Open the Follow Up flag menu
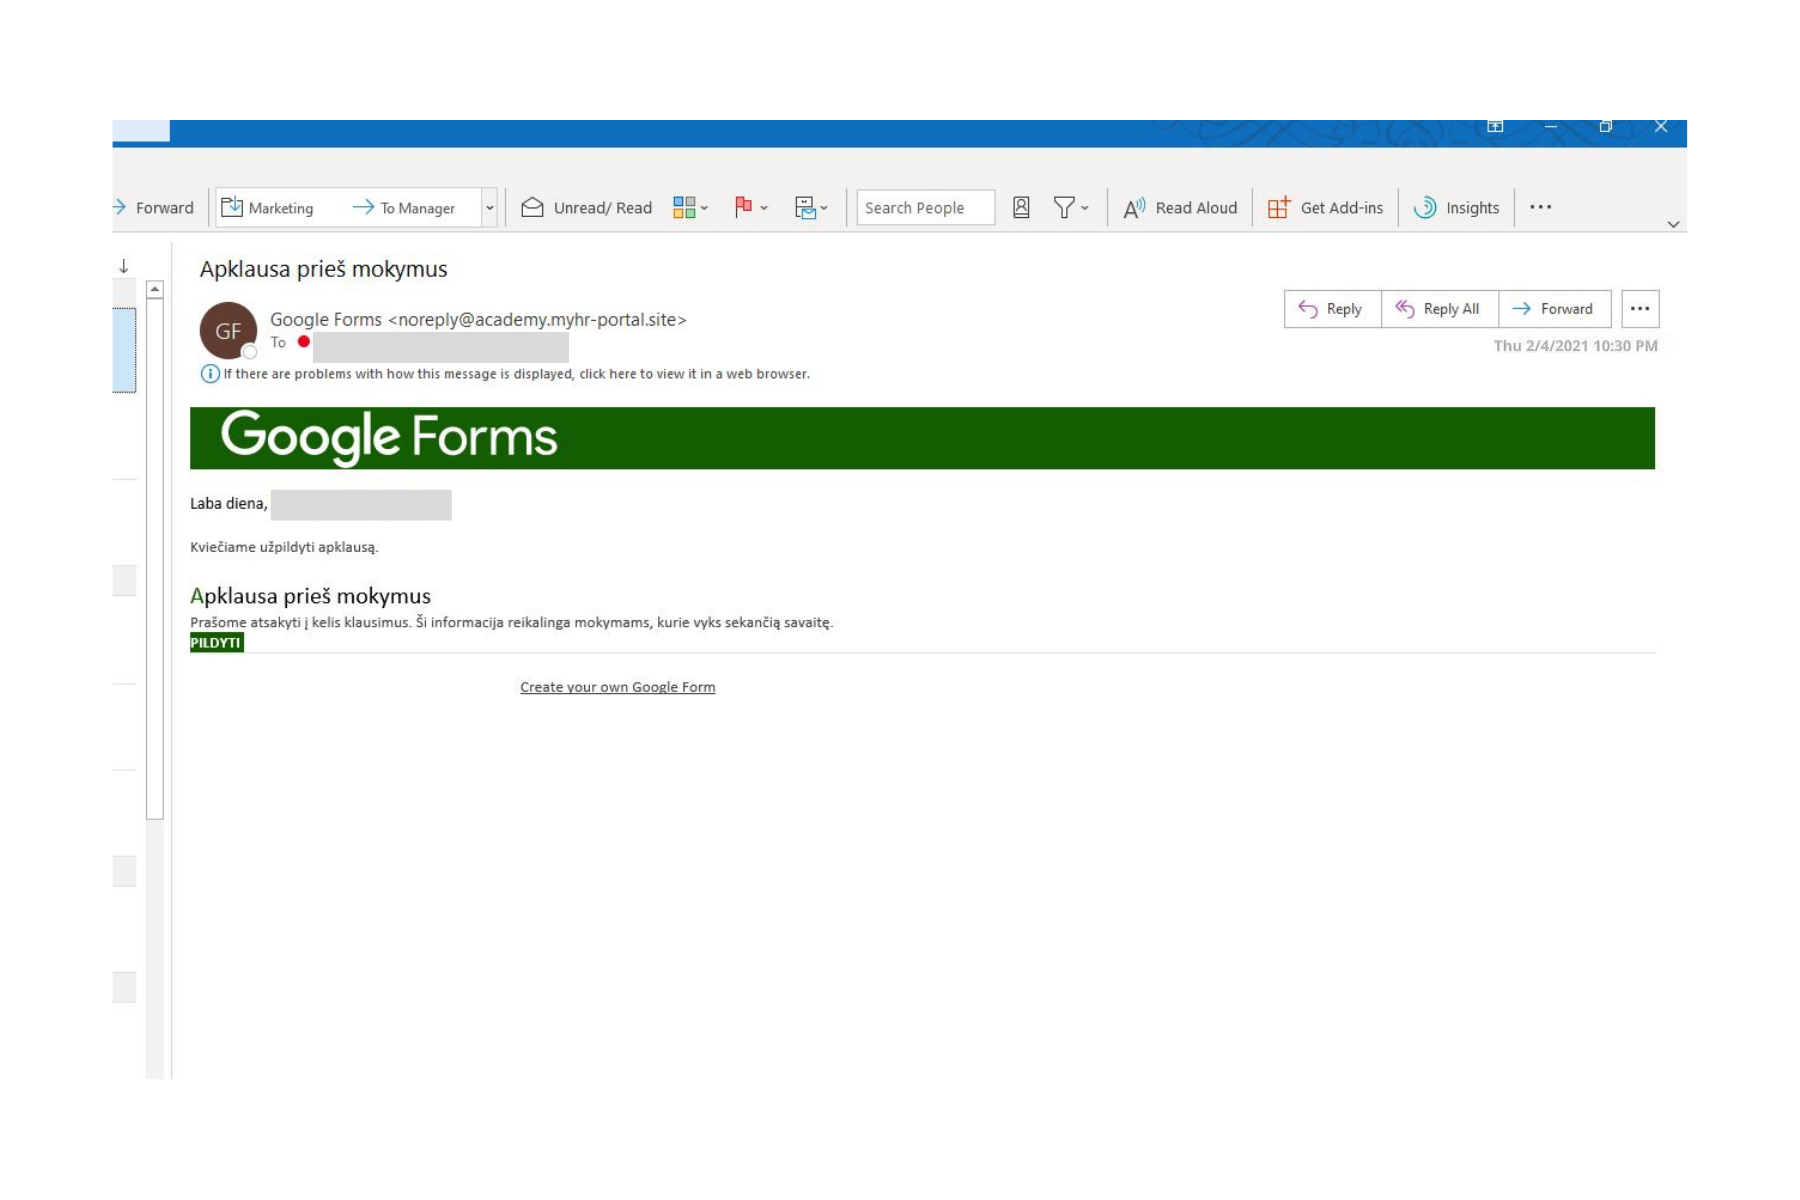This screenshot has height=1200, width=1800. pos(751,208)
